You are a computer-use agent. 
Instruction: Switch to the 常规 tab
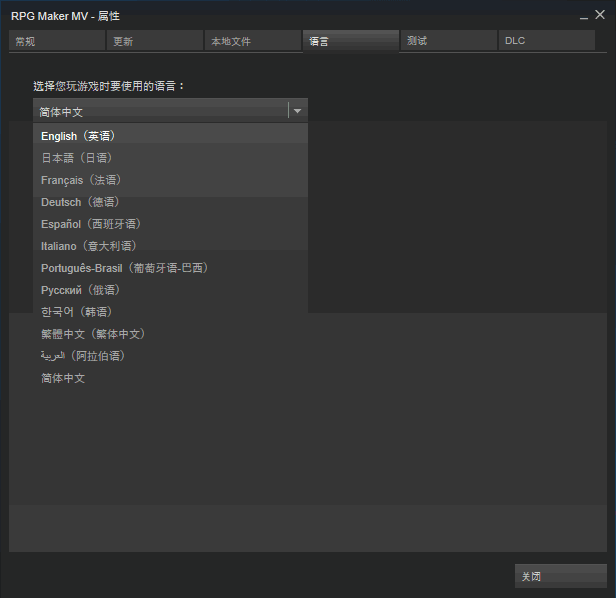(57, 41)
